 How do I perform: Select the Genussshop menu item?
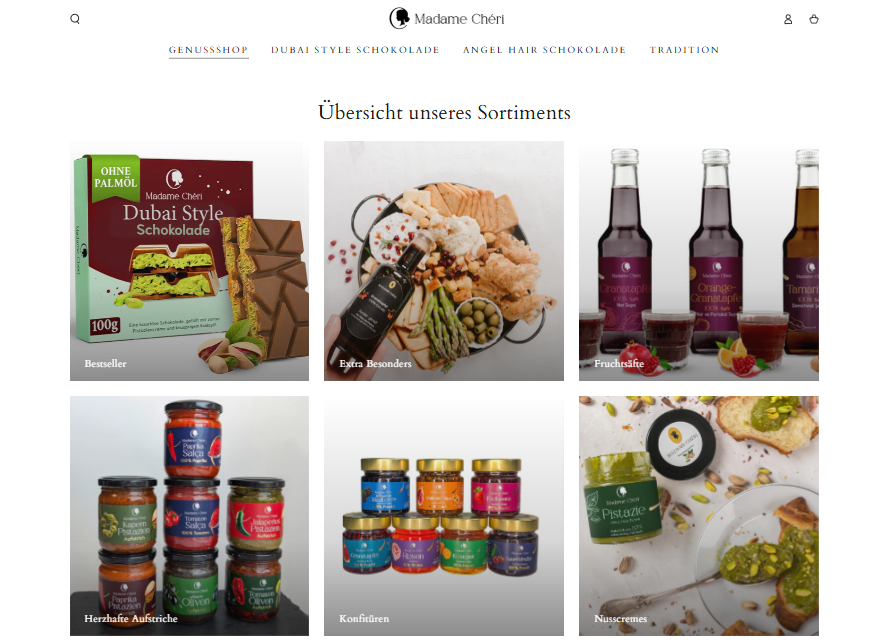208,50
